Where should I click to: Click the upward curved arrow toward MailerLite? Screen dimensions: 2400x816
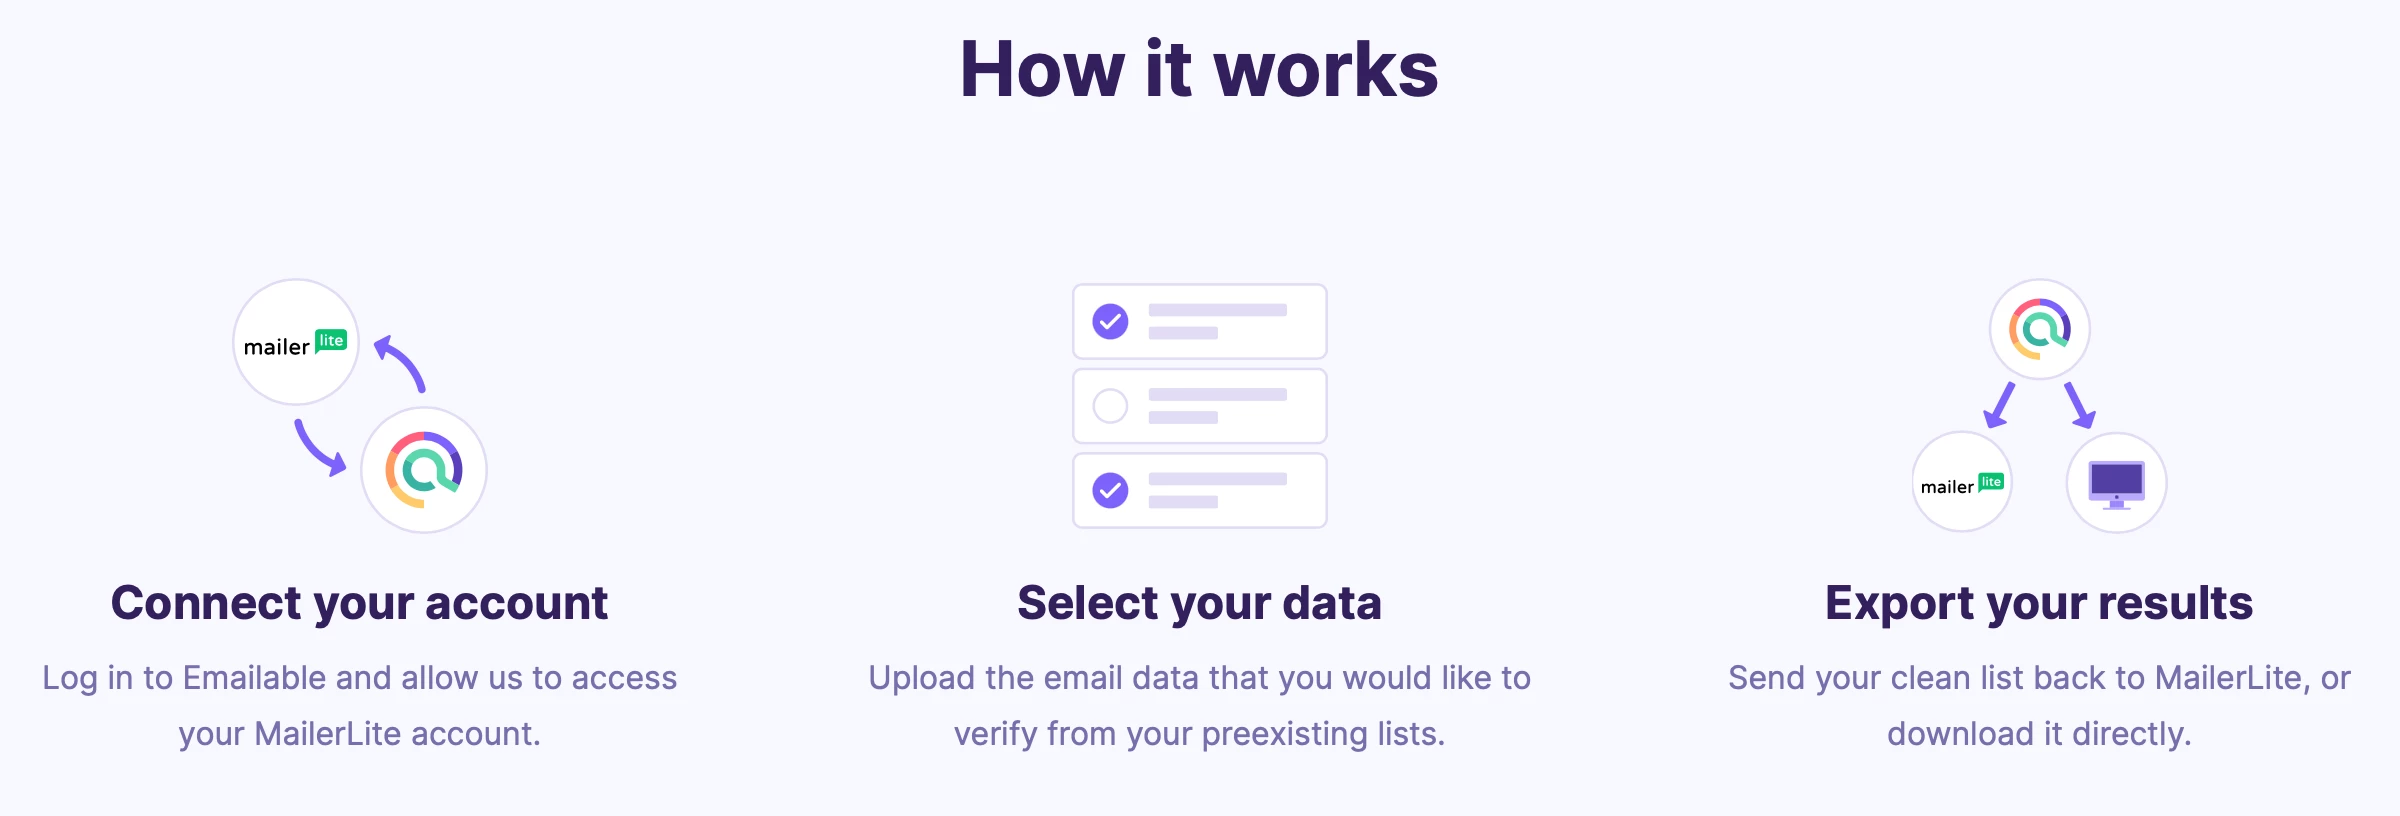401,364
